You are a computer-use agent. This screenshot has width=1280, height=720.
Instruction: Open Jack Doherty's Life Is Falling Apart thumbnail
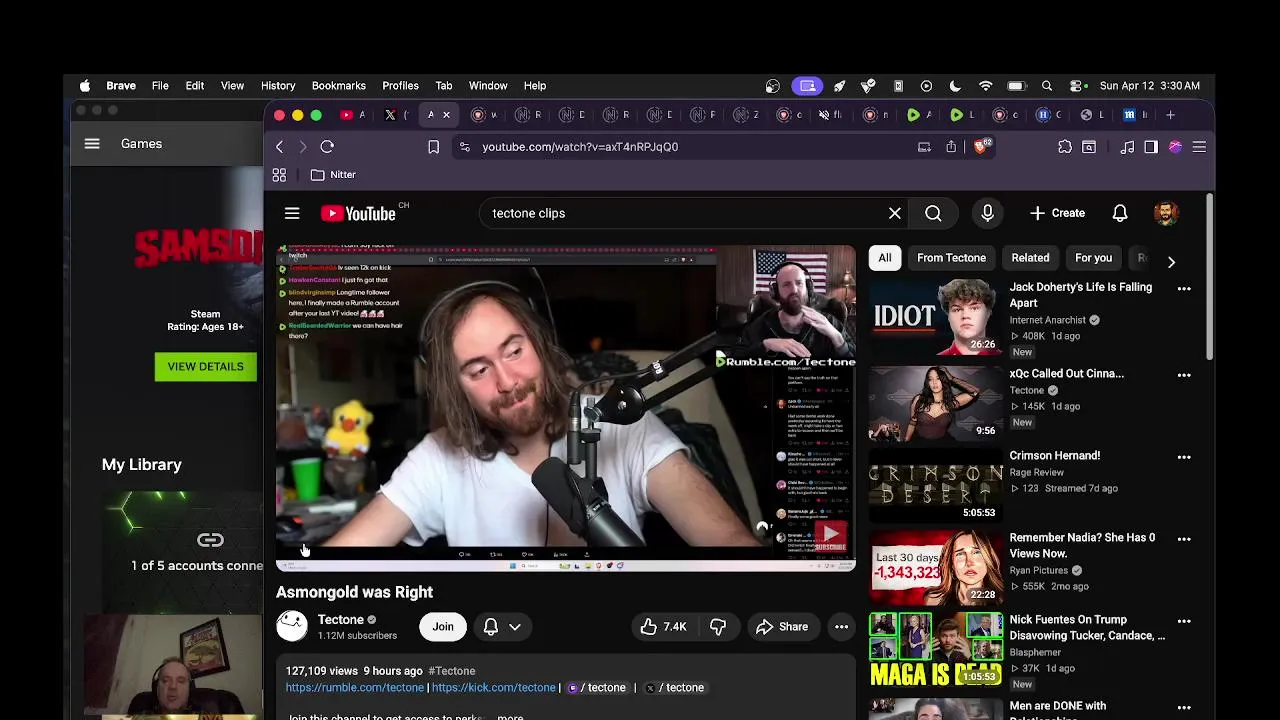point(936,317)
